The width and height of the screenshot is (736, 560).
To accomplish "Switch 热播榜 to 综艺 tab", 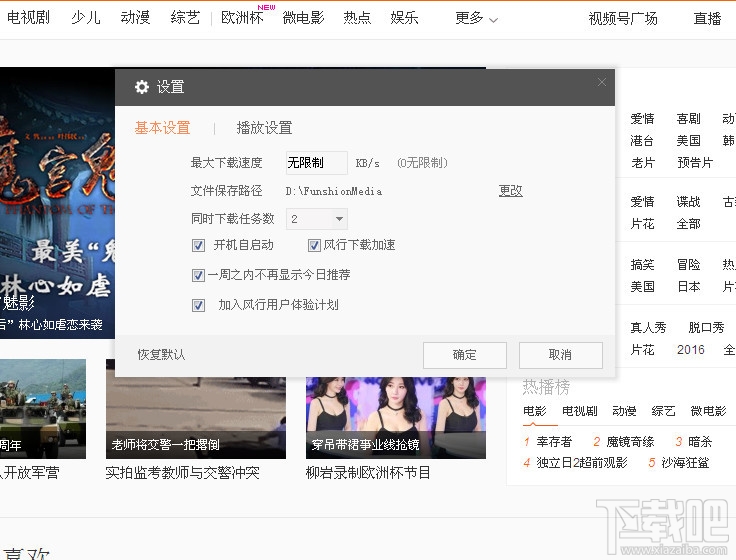I will [x=663, y=411].
